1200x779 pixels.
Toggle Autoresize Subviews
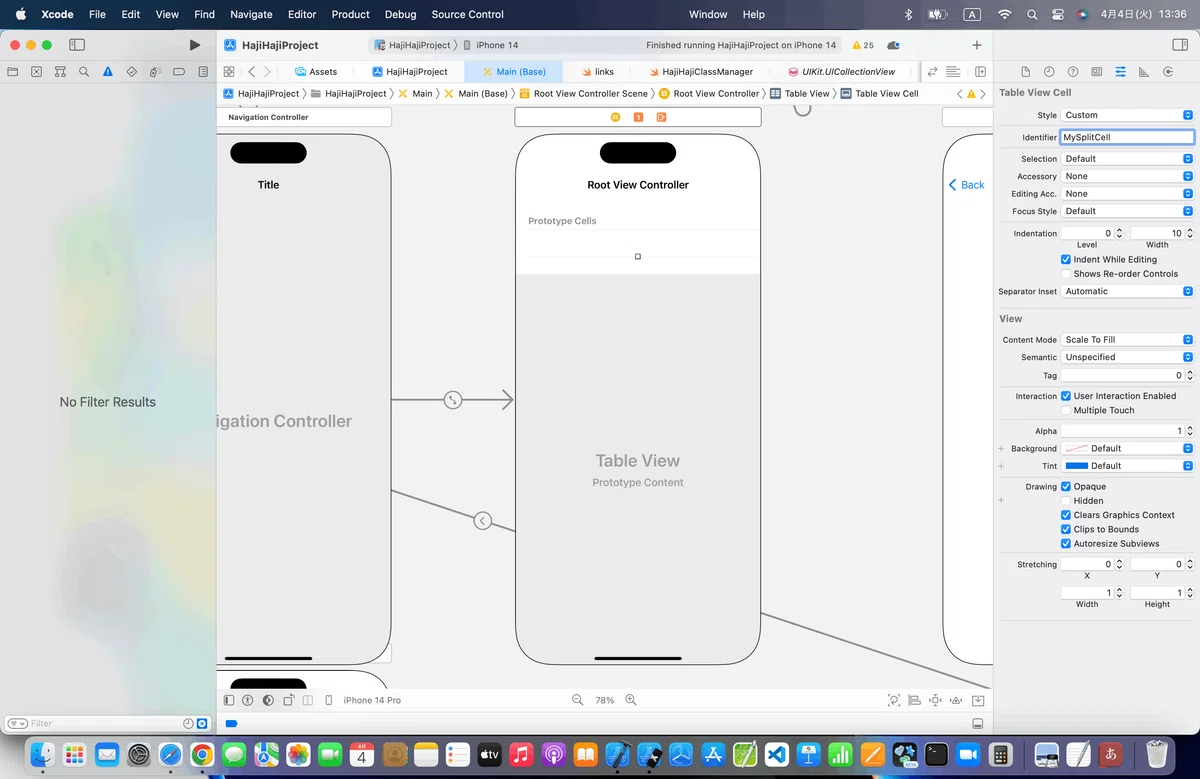(1066, 544)
